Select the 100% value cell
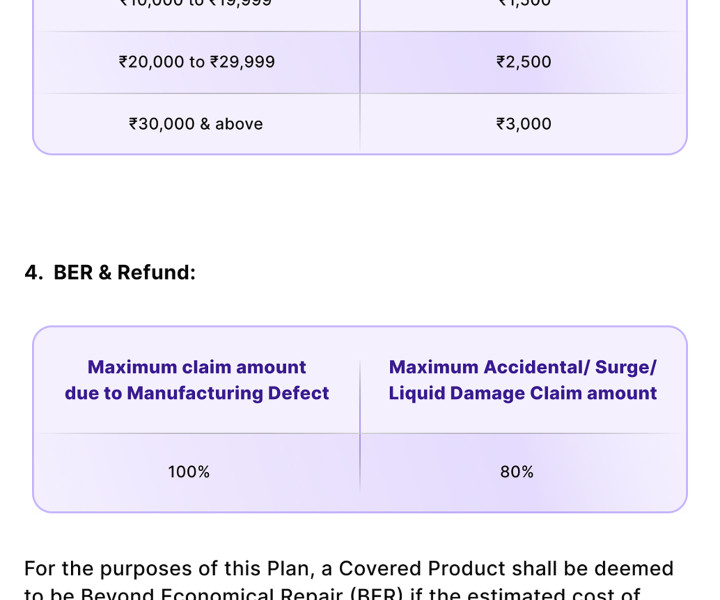The height and width of the screenshot is (600, 720). point(189,472)
